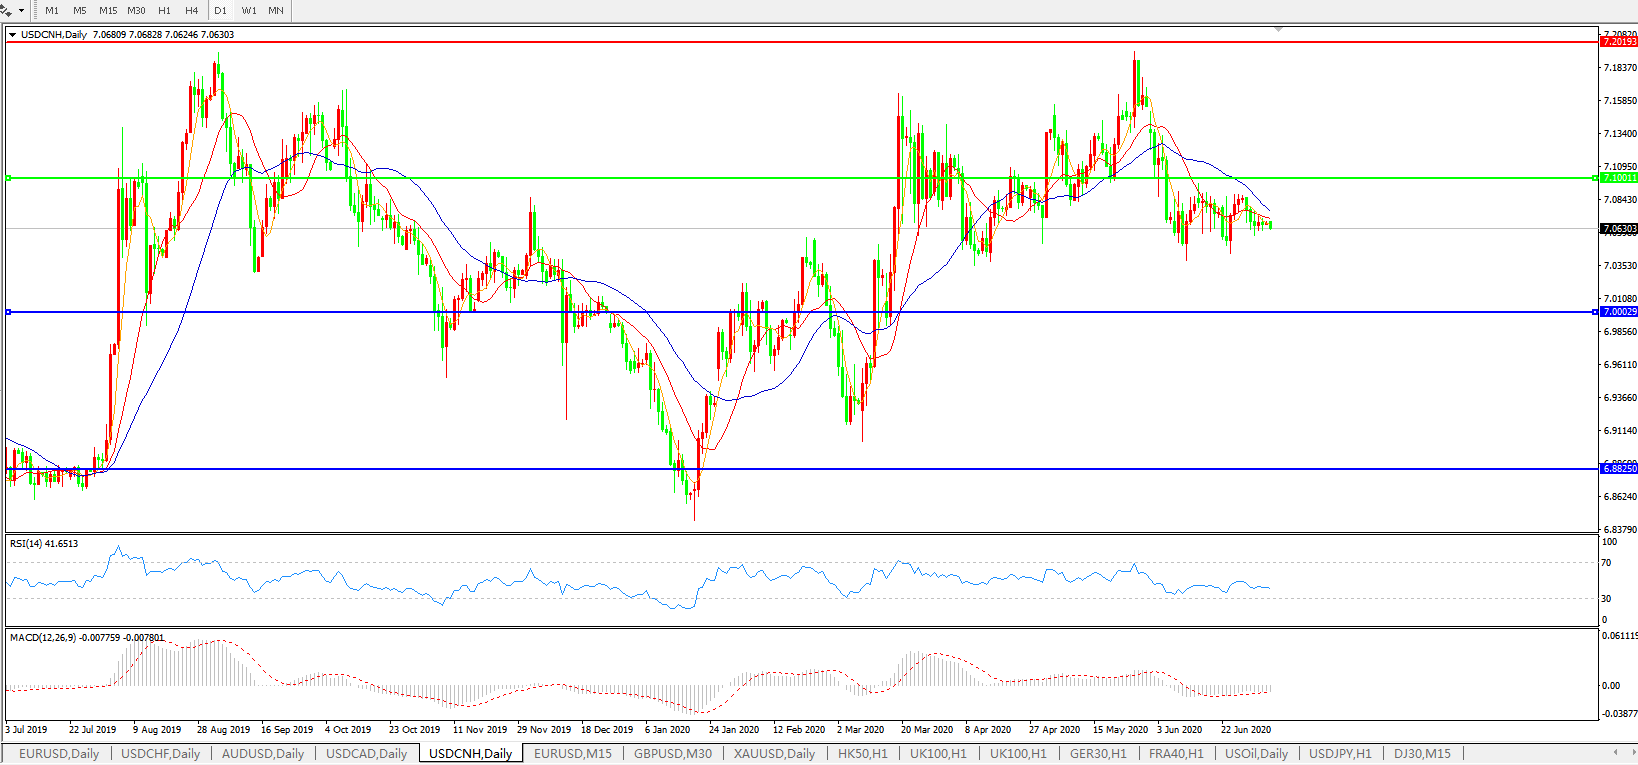Viewport: 1638px width, 765px height.
Task: Toggle the D1 daily timeframe
Action: [x=221, y=11]
